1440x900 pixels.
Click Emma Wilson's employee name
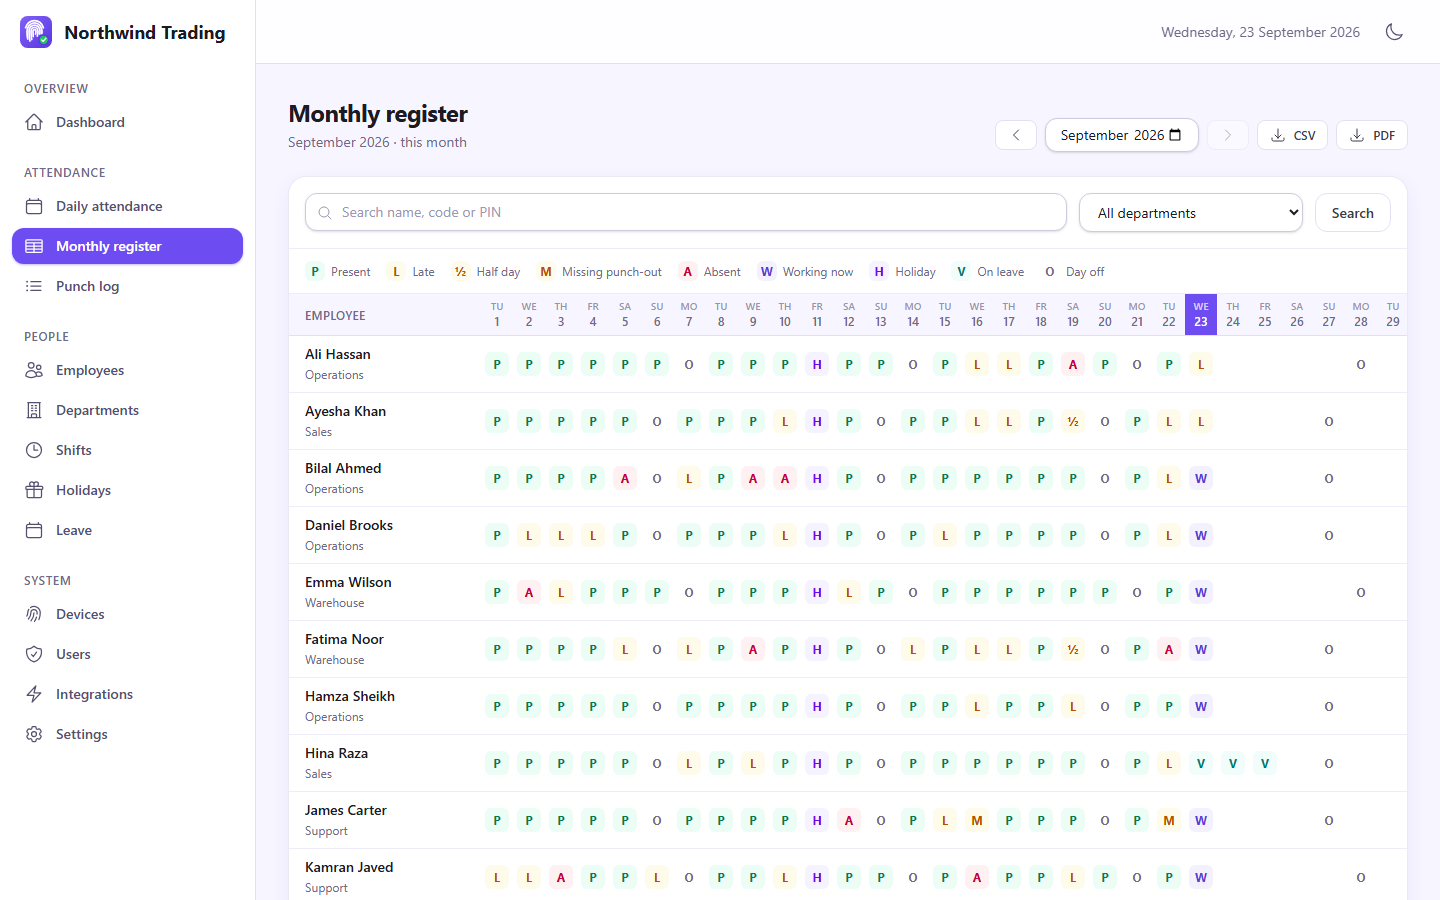[348, 582]
